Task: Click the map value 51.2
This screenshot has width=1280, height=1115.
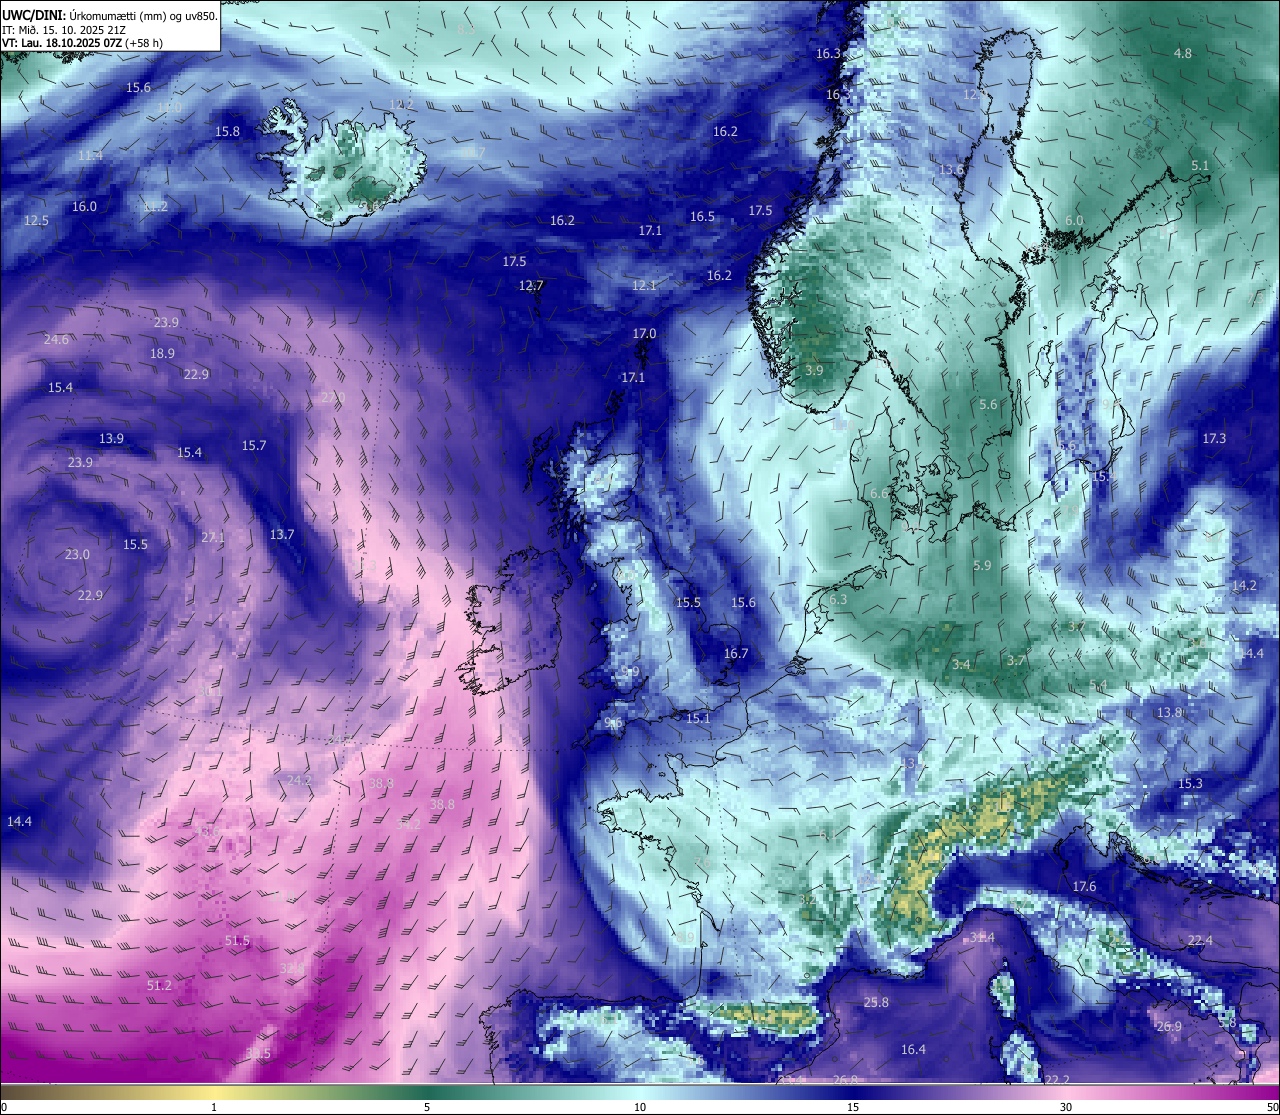Action: [159, 986]
